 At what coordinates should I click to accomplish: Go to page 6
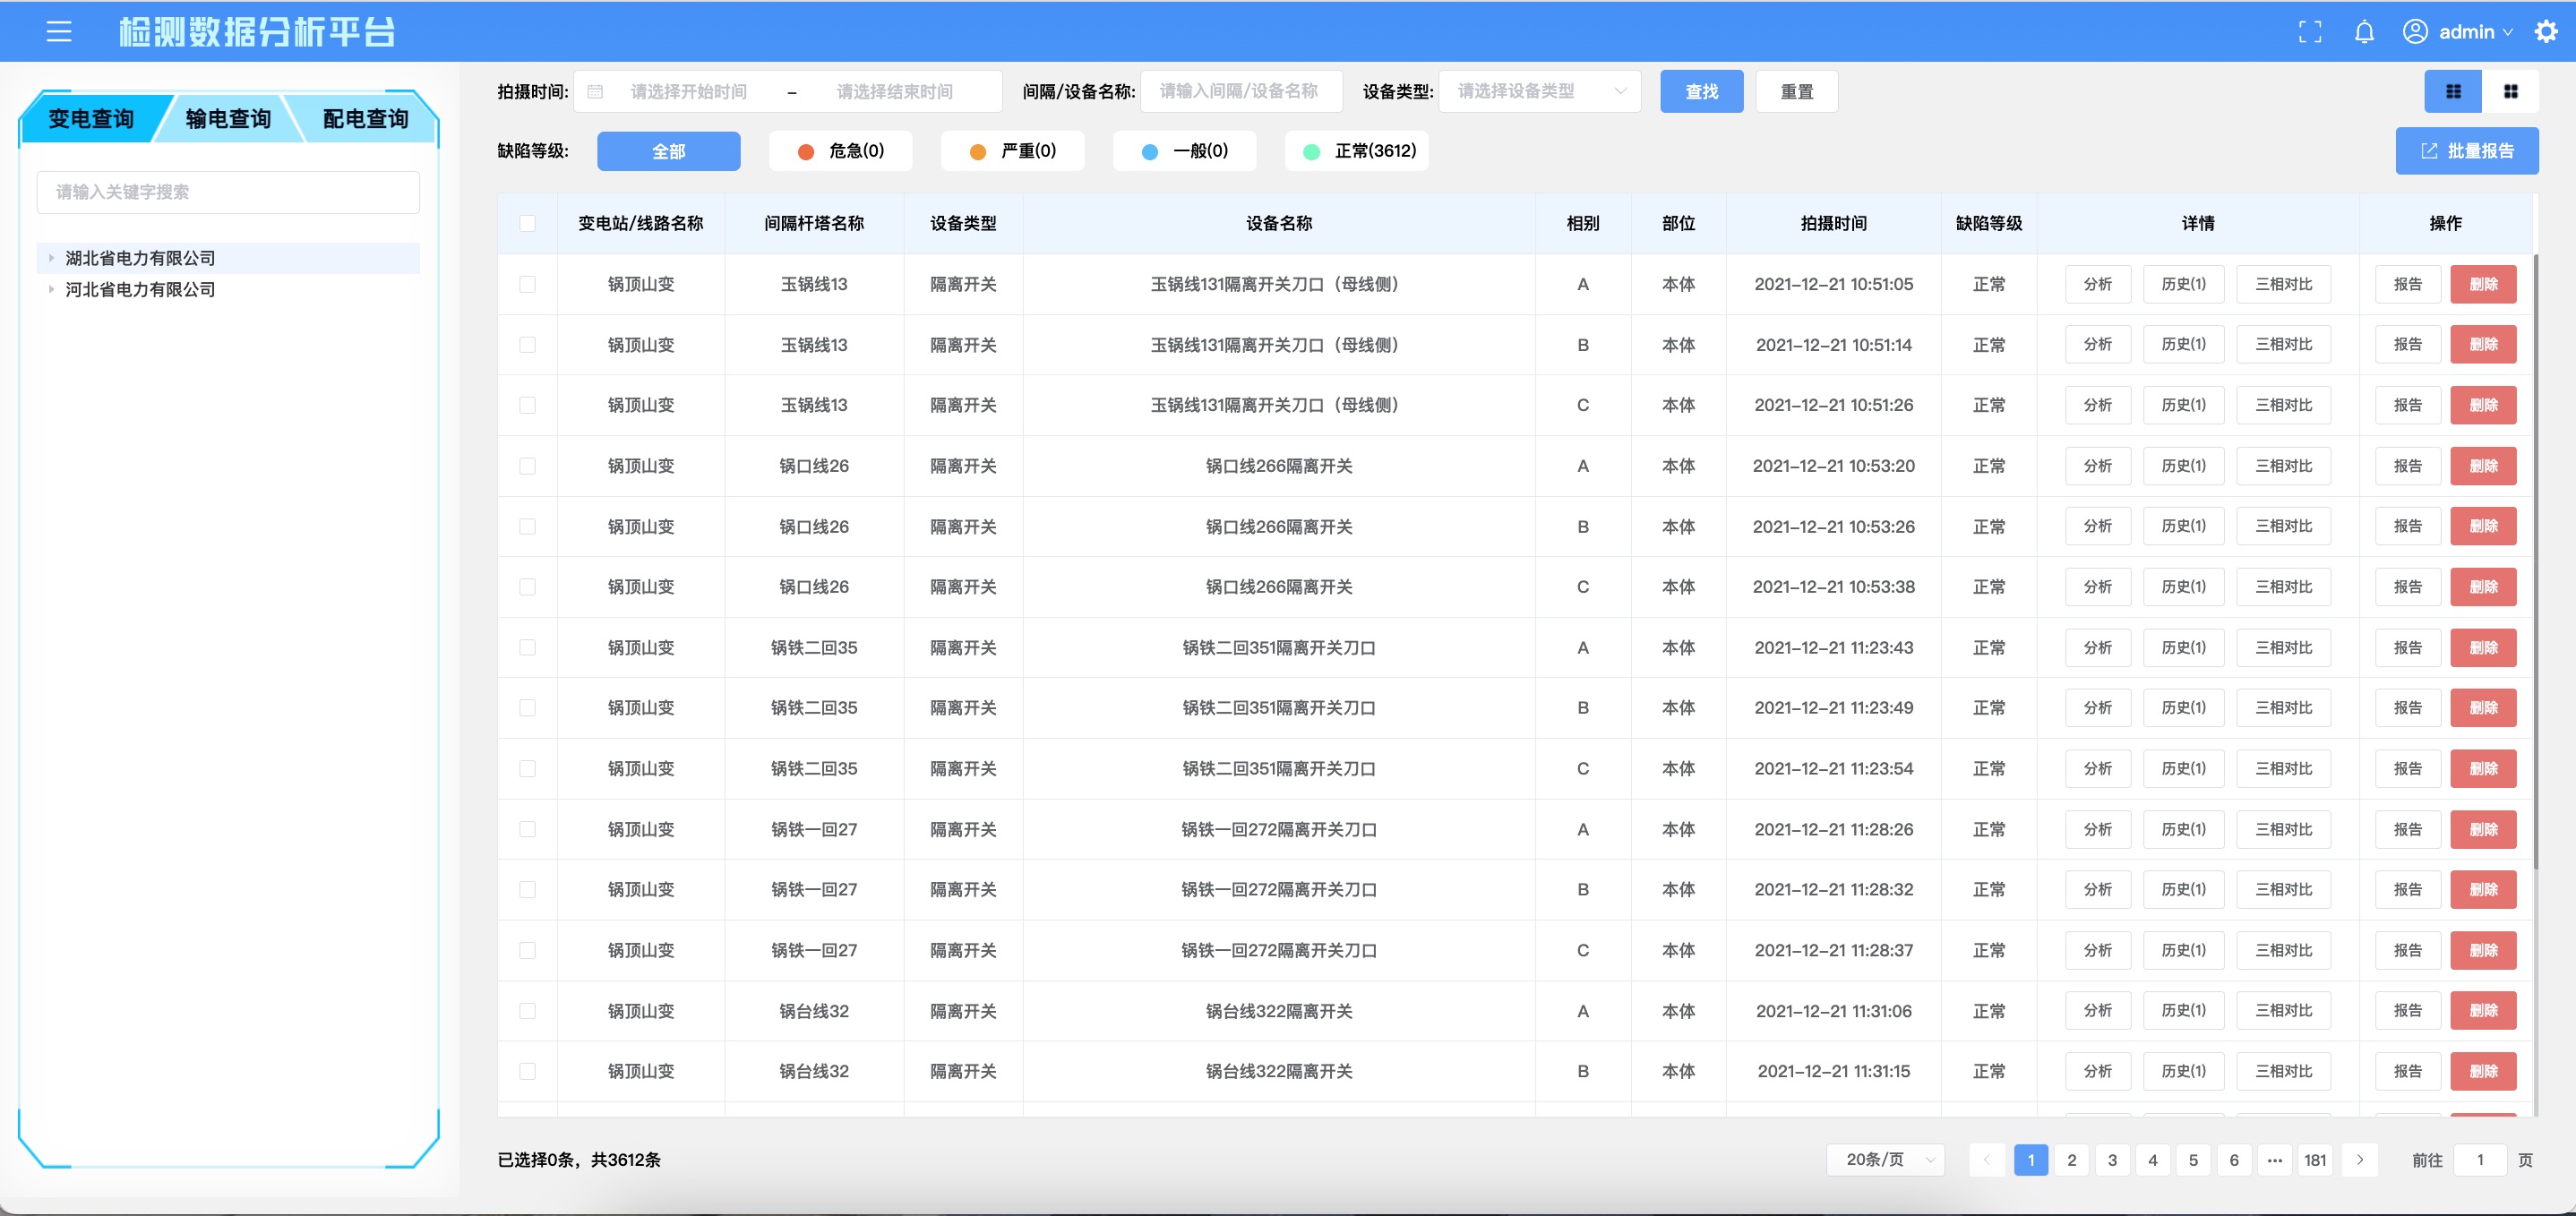(x=2234, y=1160)
